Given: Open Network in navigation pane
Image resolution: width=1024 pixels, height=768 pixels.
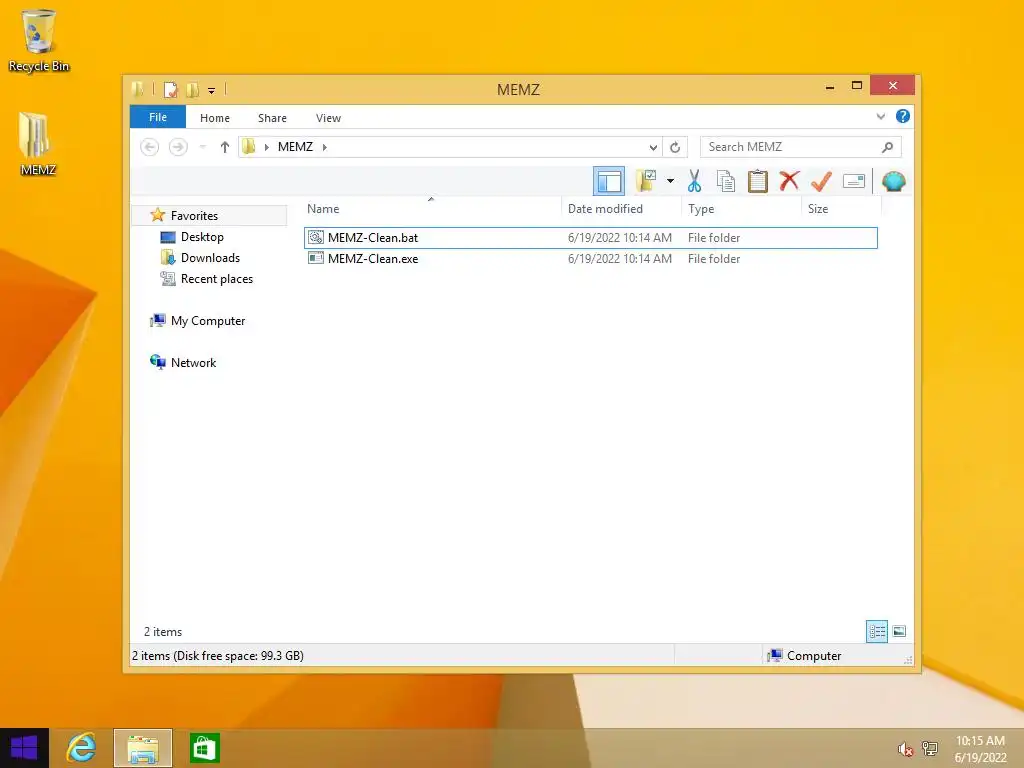Looking at the screenshot, I should pos(193,362).
